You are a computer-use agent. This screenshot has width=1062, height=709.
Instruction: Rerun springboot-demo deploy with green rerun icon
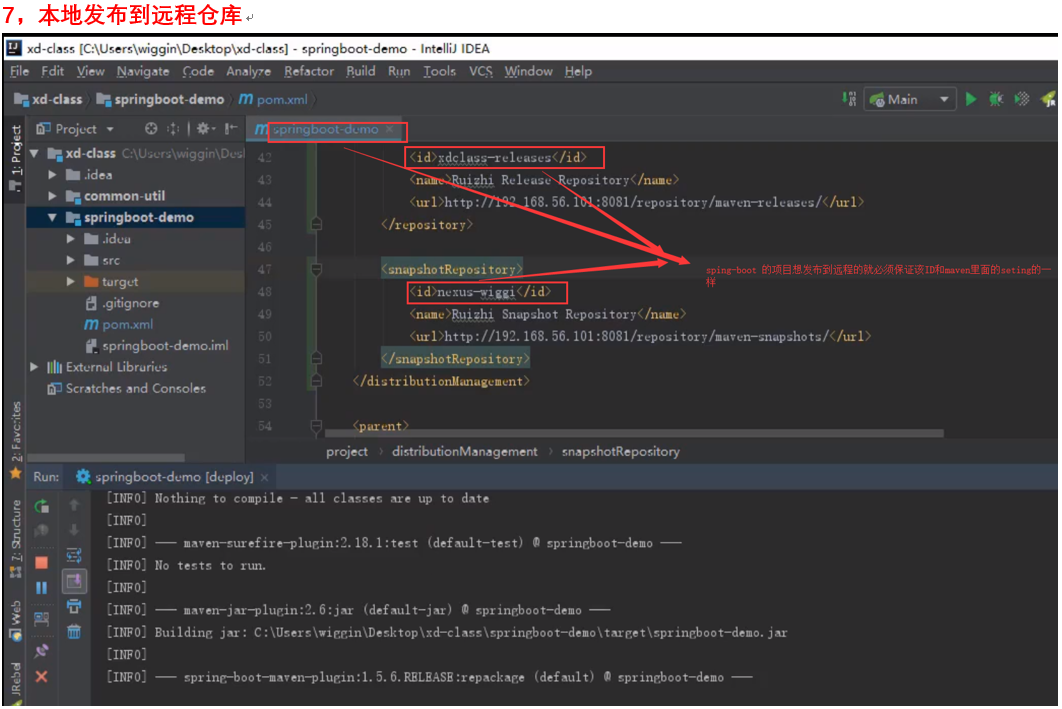42,506
